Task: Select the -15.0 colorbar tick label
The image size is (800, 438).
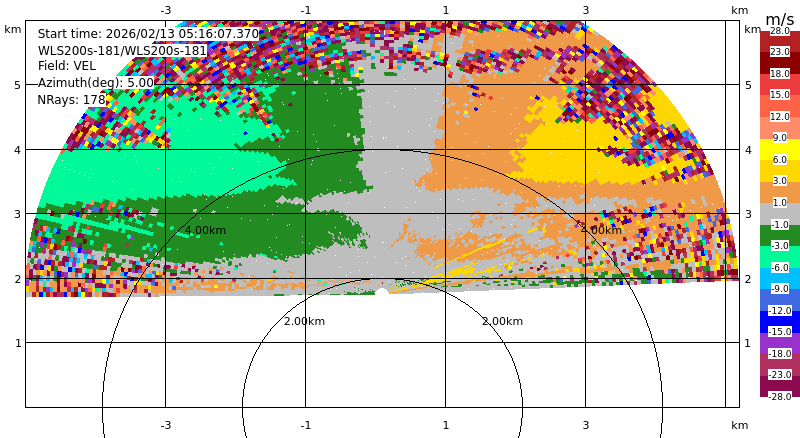Action: 780,331
